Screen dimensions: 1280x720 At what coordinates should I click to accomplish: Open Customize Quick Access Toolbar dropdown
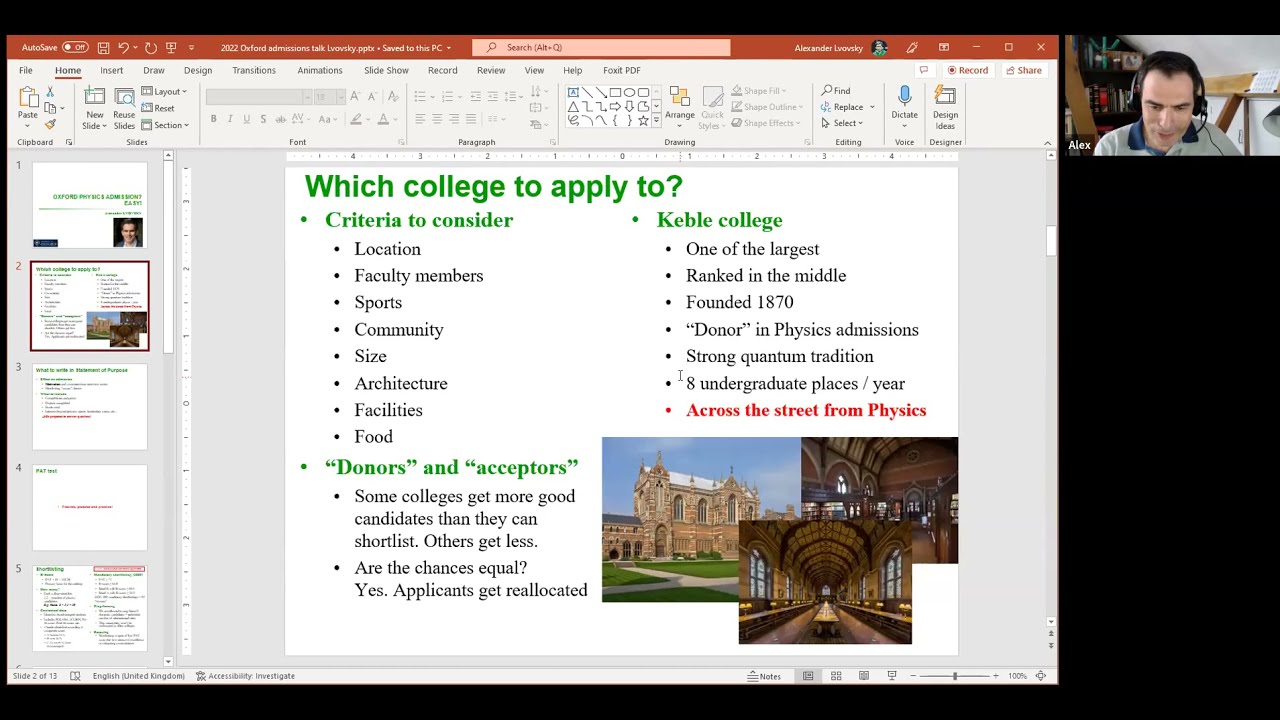[191, 47]
